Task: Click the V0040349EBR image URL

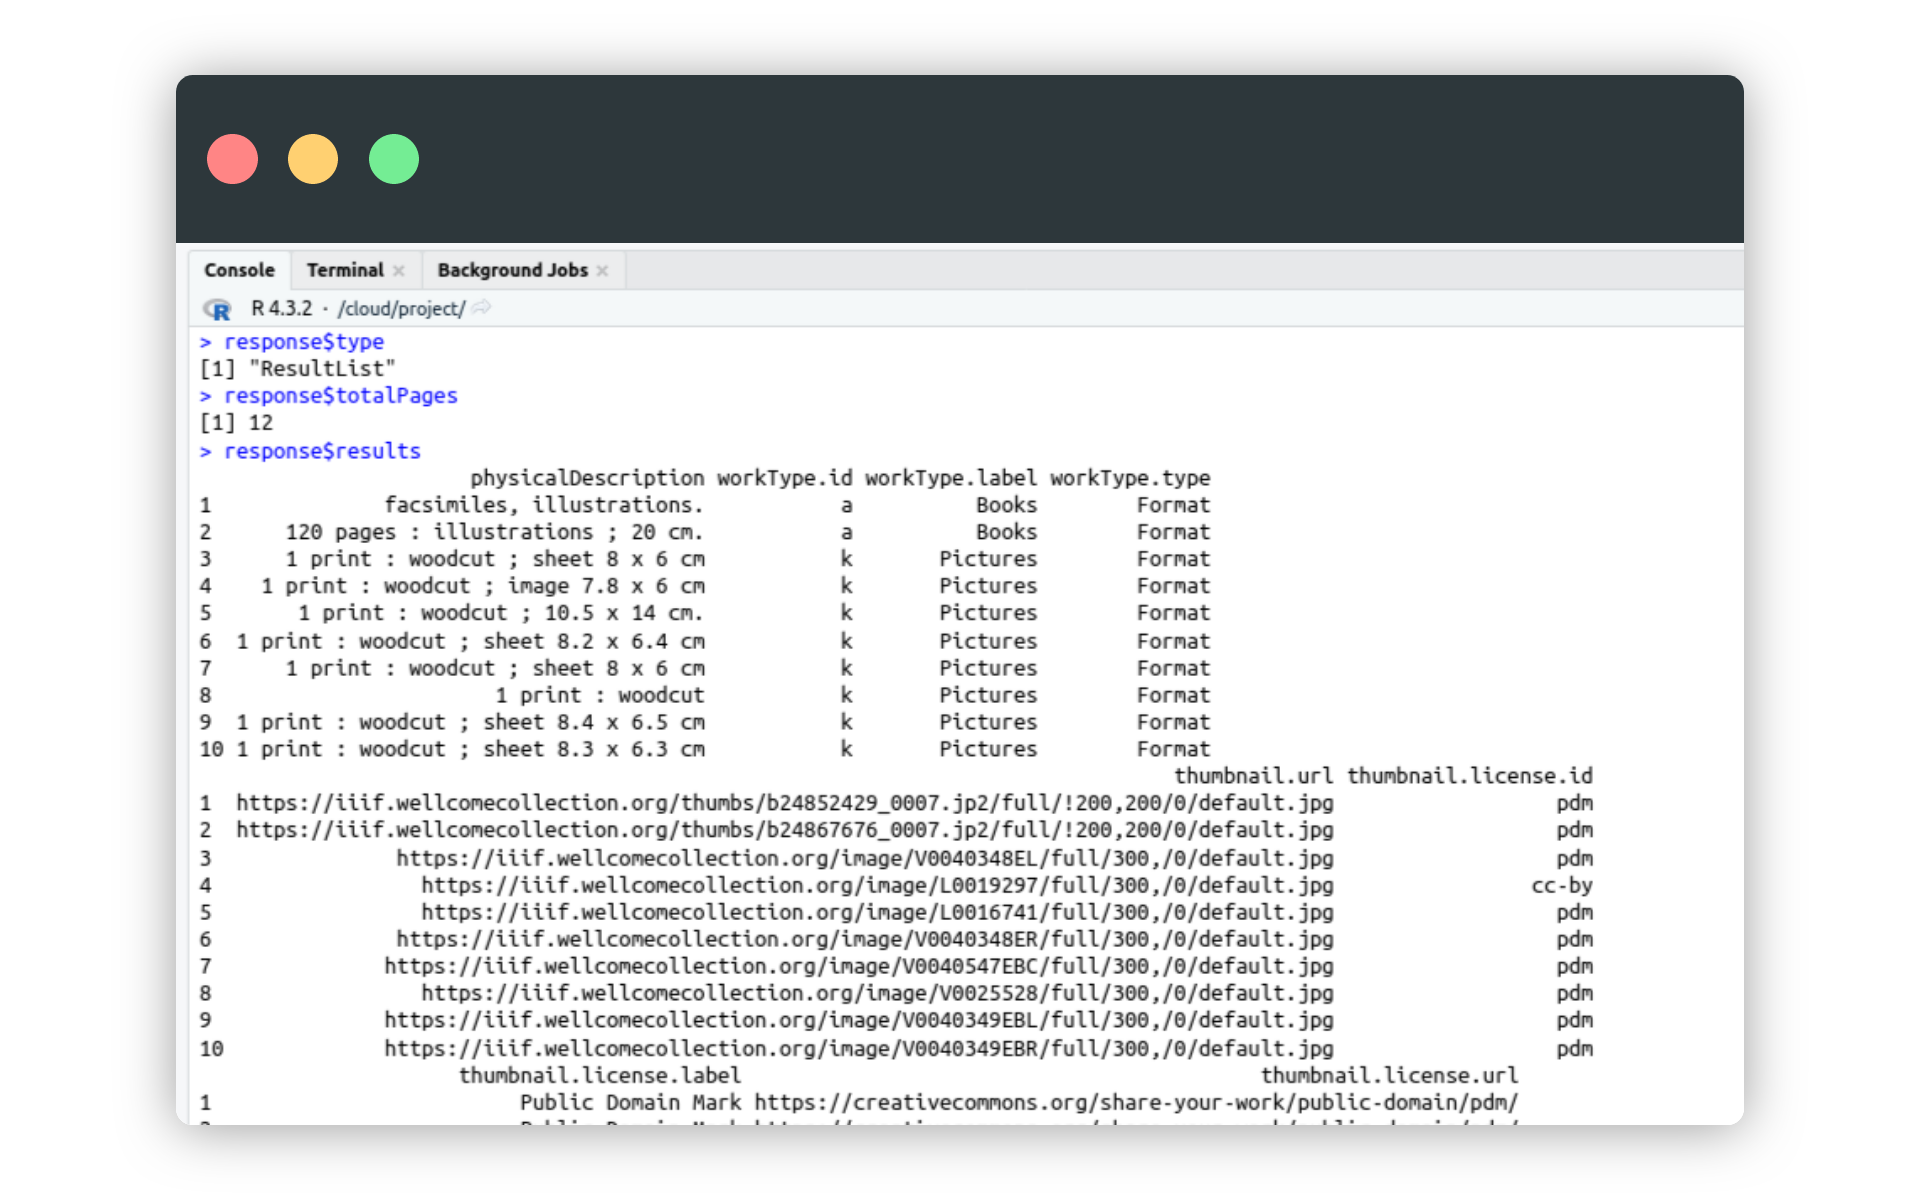Action: click(859, 1049)
